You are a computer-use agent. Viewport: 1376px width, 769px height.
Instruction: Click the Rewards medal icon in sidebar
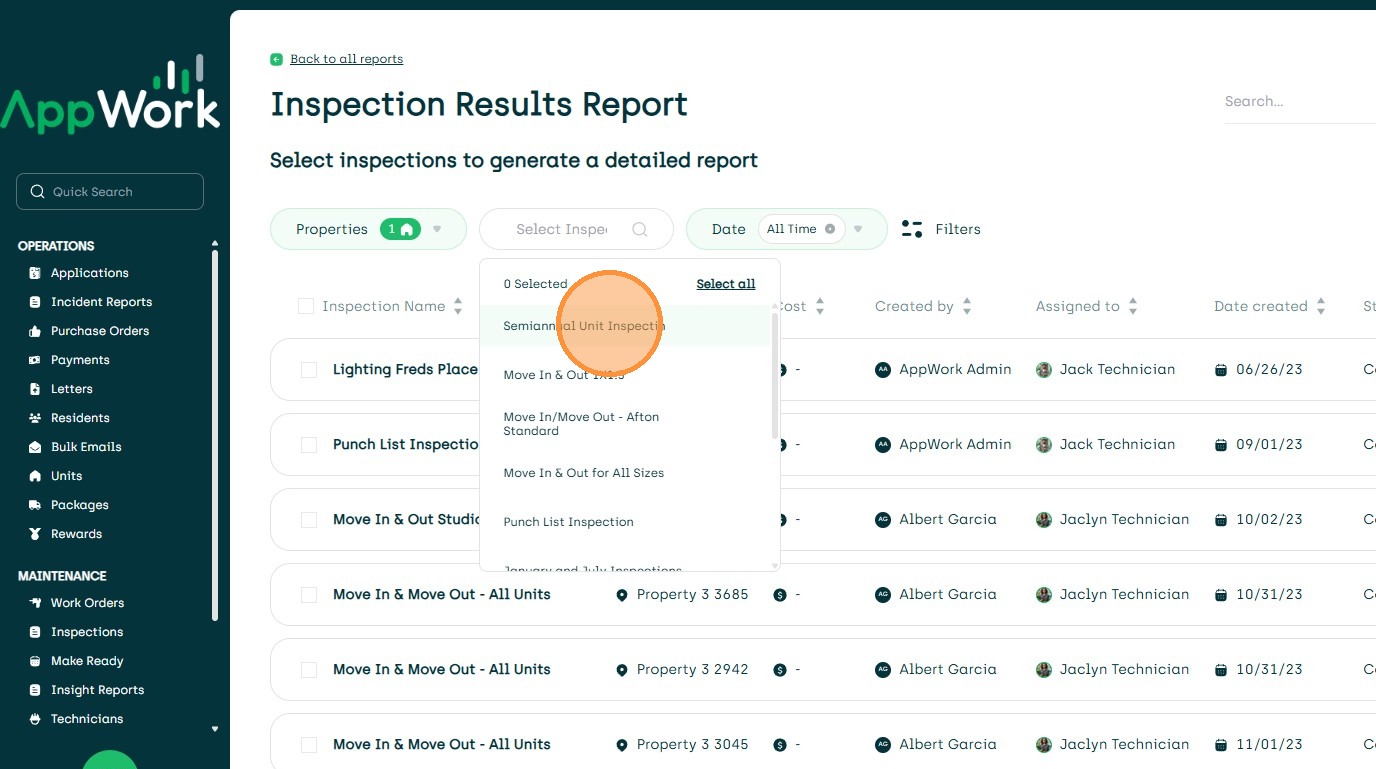click(36, 534)
